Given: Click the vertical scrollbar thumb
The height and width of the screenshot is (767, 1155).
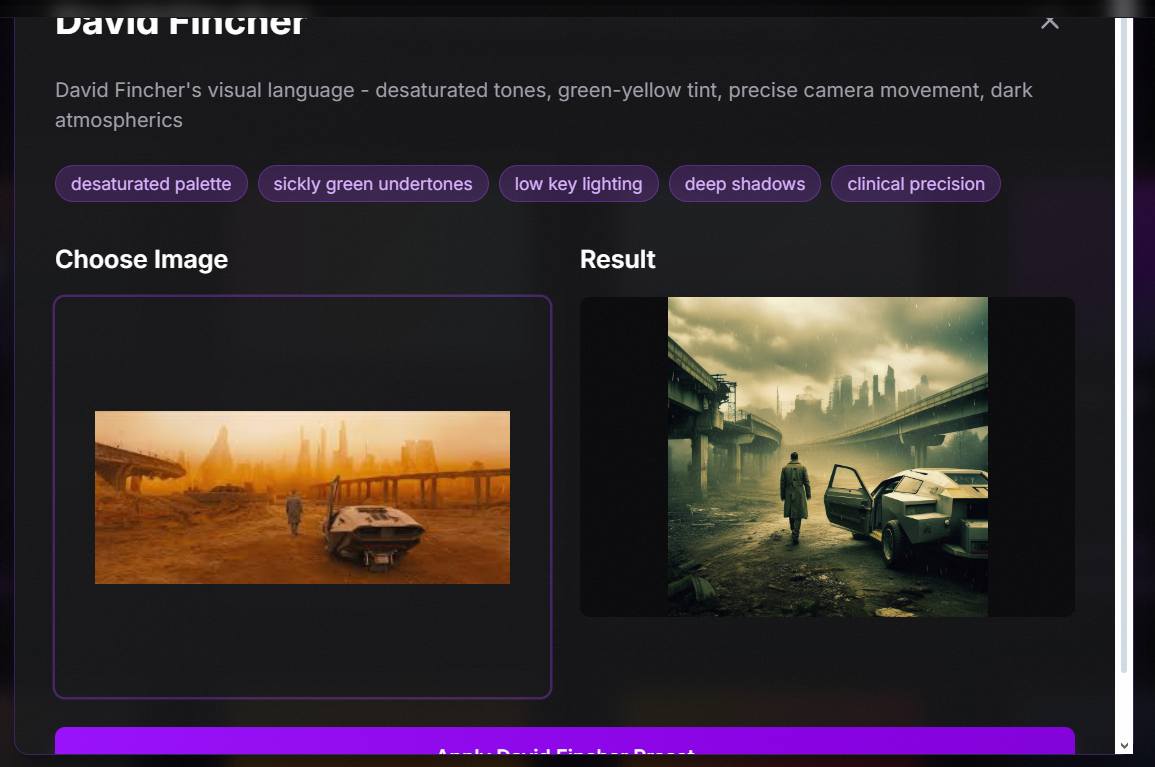Looking at the screenshot, I should click(x=1124, y=345).
